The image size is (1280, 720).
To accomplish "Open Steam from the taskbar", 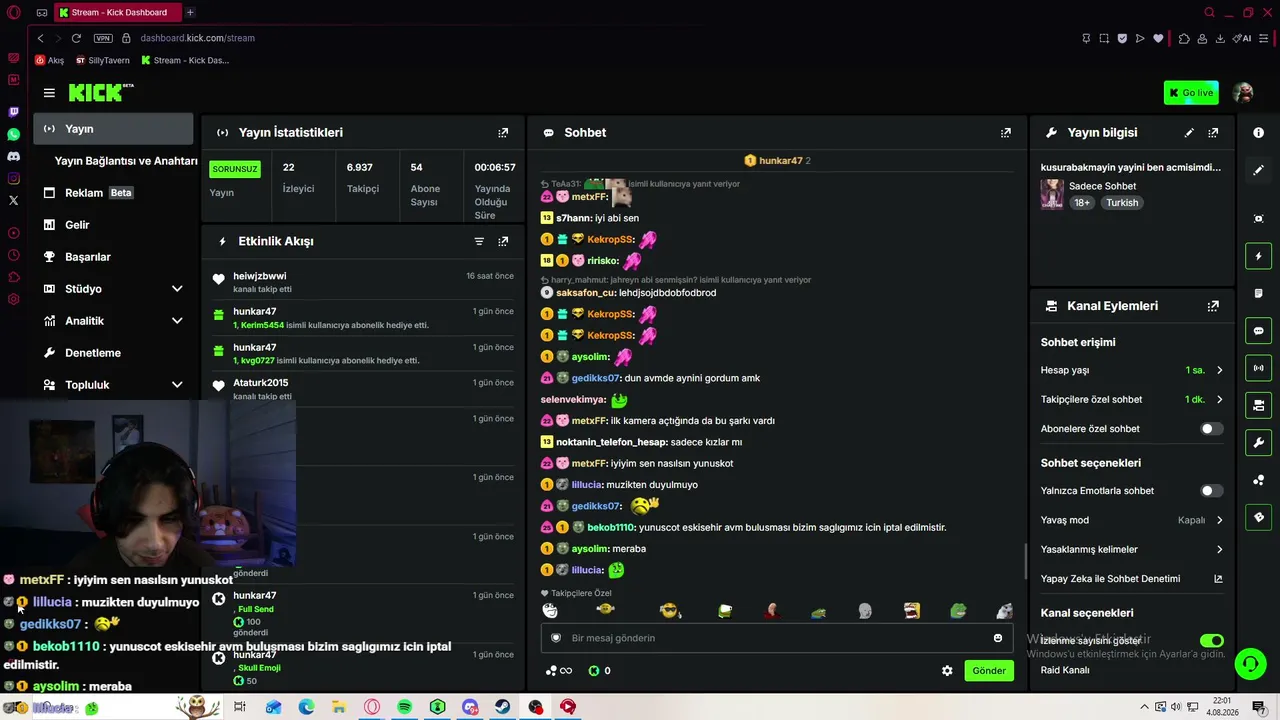I will click(x=503, y=707).
